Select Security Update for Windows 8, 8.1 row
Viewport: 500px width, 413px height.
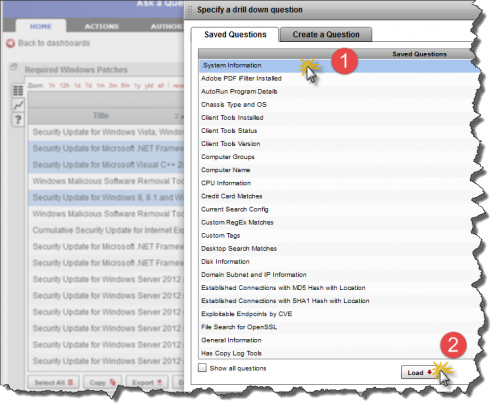[x=106, y=198]
